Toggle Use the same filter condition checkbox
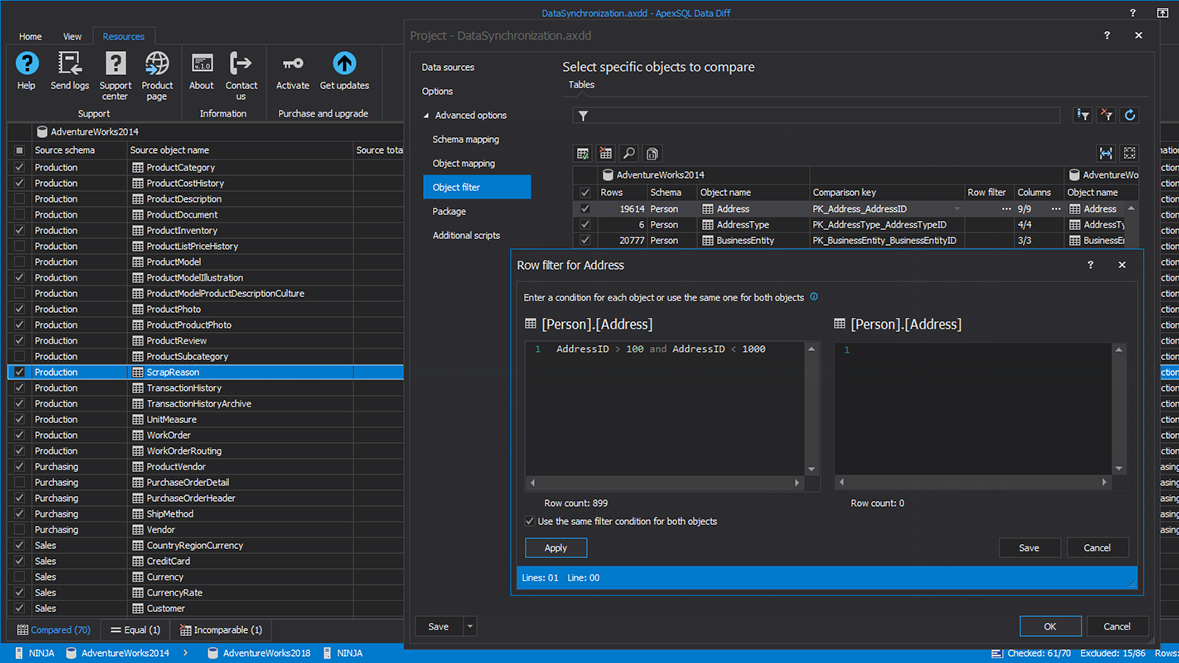The width and height of the screenshot is (1179, 663). [x=530, y=521]
